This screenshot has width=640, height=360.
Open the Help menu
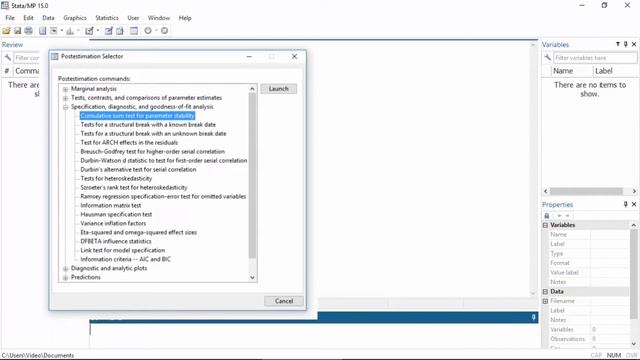click(185, 18)
